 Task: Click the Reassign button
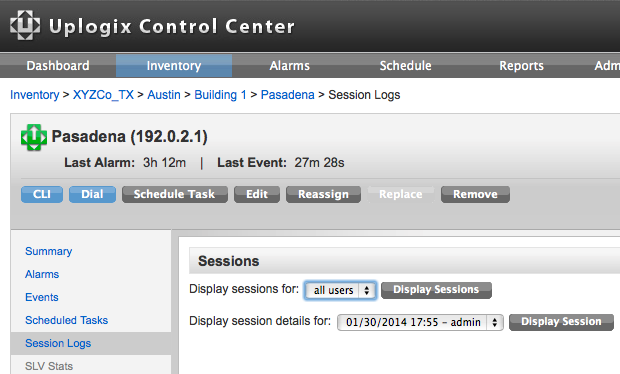coord(323,195)
